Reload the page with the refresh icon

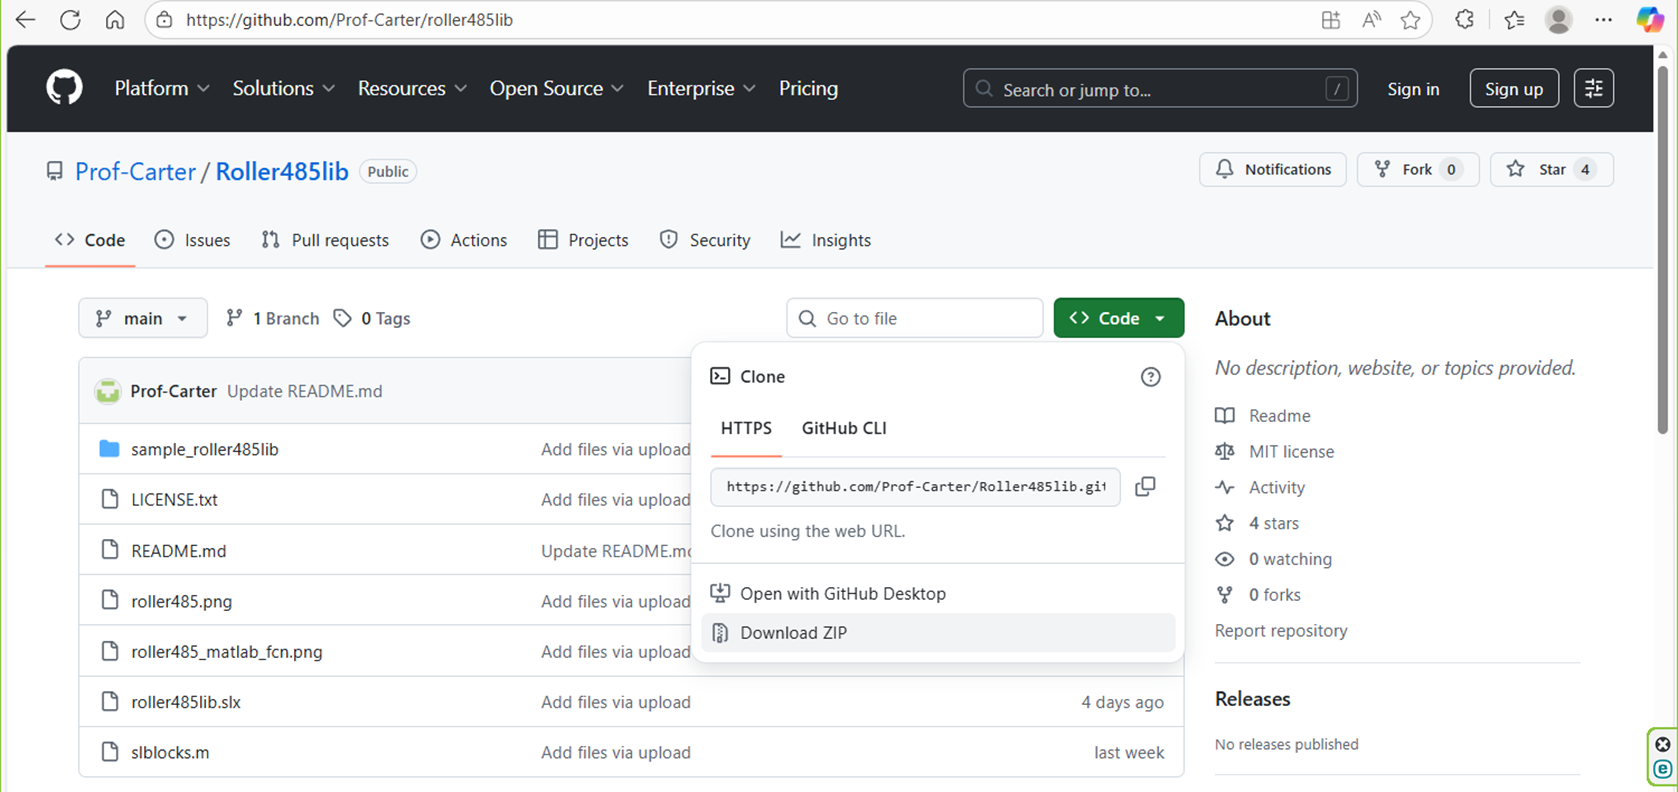pyautogui.click(x=70, y=20)
